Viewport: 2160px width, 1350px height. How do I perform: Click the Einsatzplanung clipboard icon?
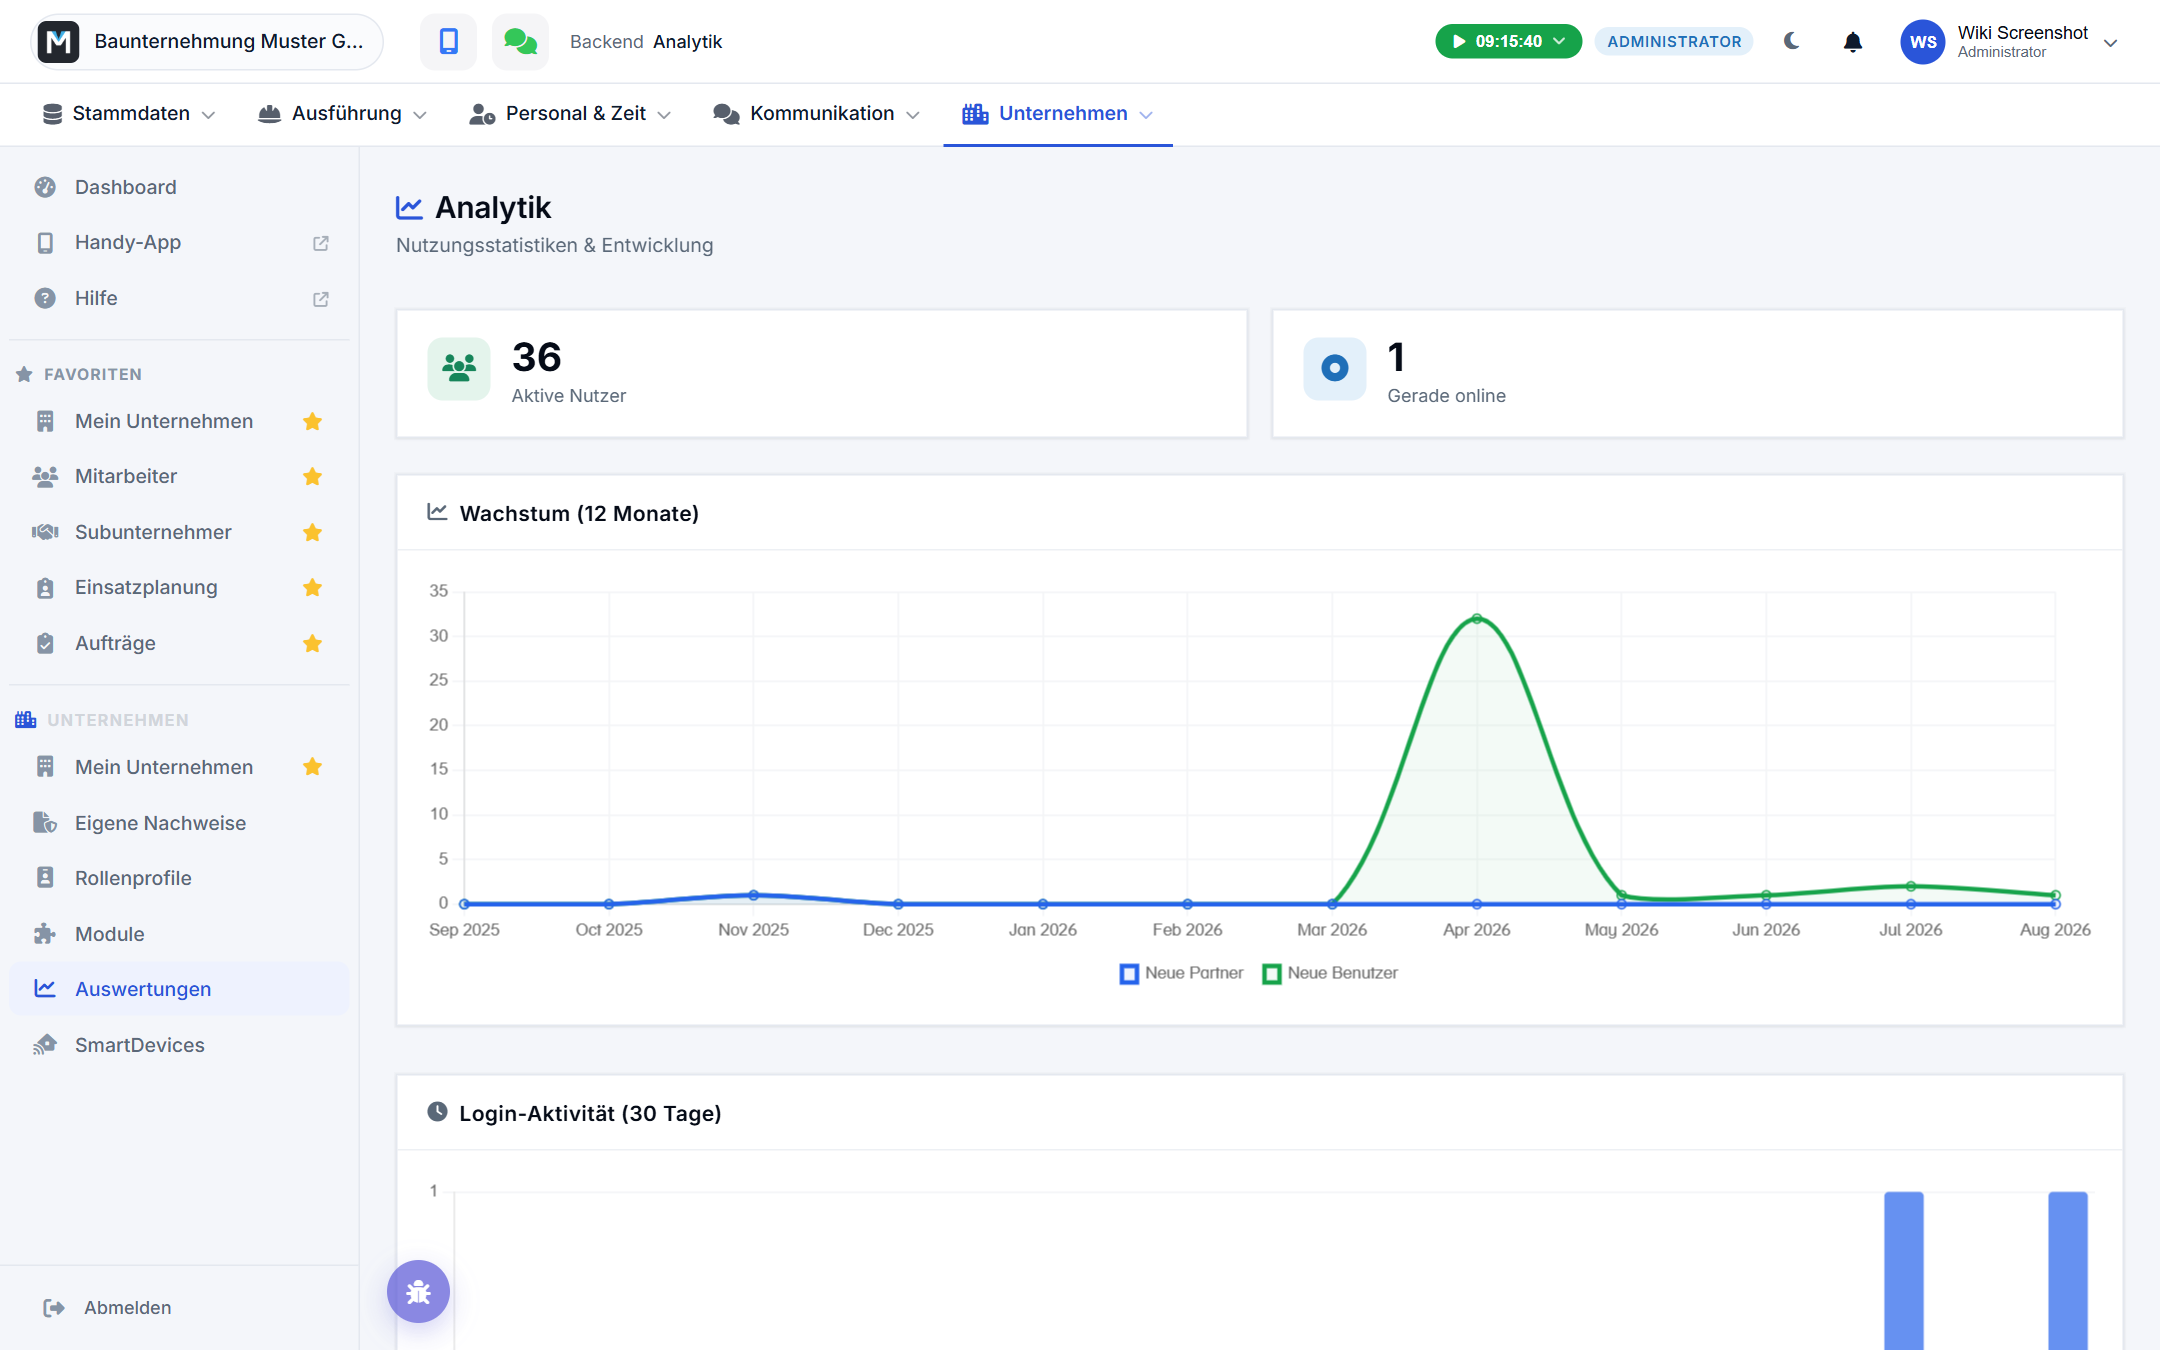tap(45, 587)
